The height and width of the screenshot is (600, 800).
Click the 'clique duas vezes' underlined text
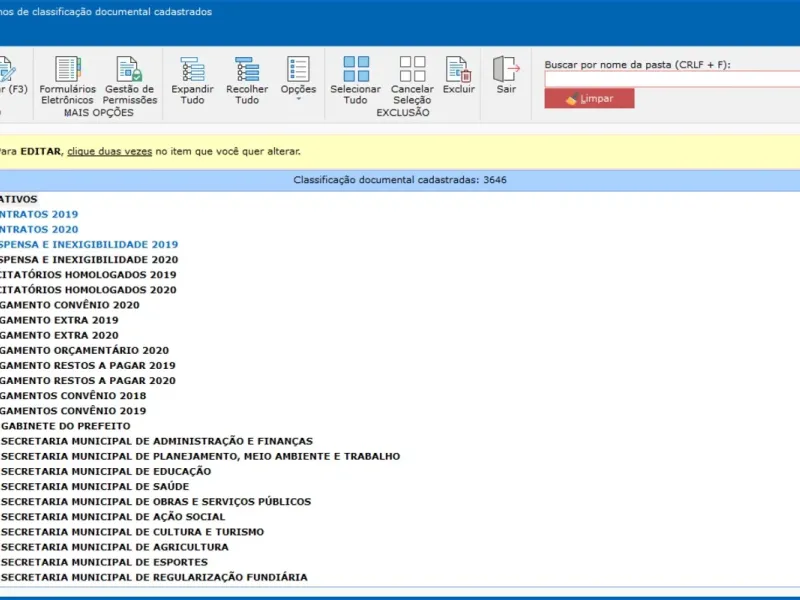[110, 152]
